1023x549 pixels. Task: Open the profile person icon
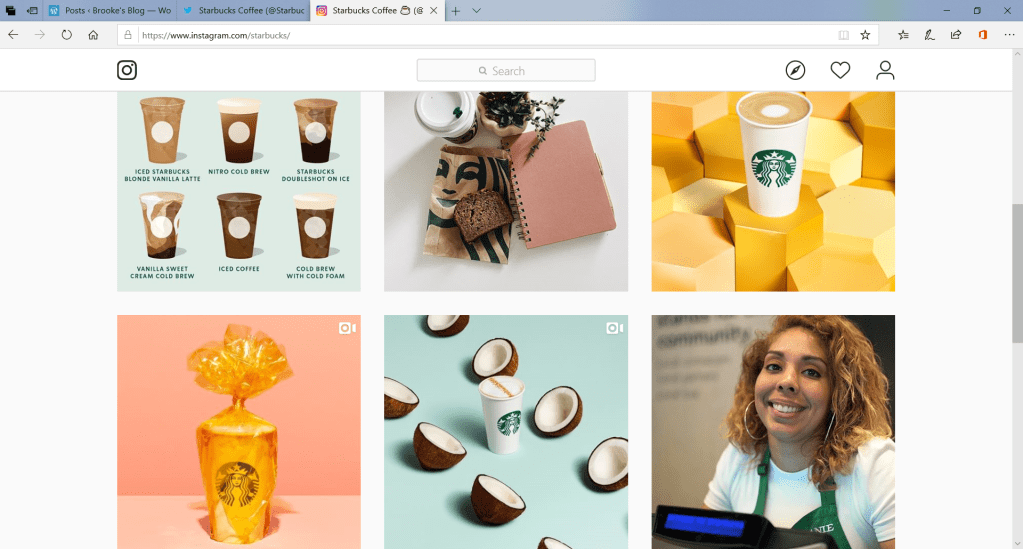(x=885, y=70)
